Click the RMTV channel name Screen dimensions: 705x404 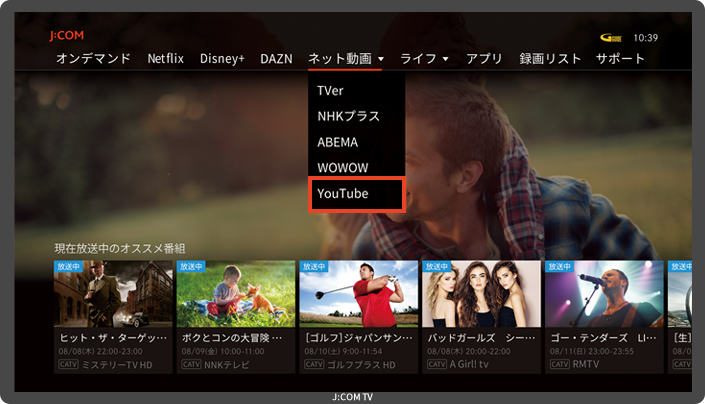click(x=586, y=364)
